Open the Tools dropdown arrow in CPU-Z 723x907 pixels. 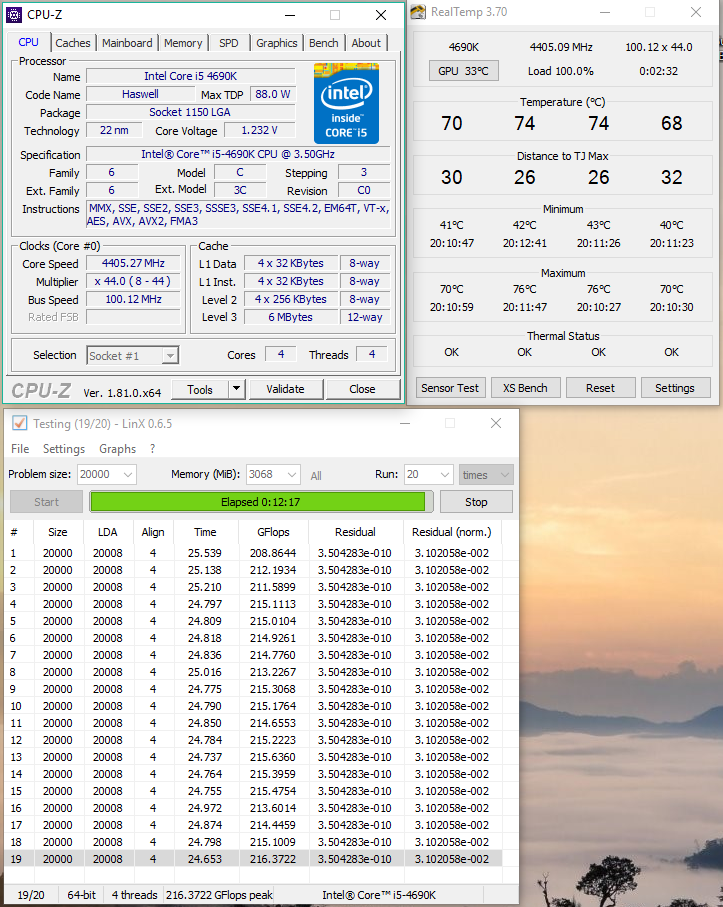point(236,389)
